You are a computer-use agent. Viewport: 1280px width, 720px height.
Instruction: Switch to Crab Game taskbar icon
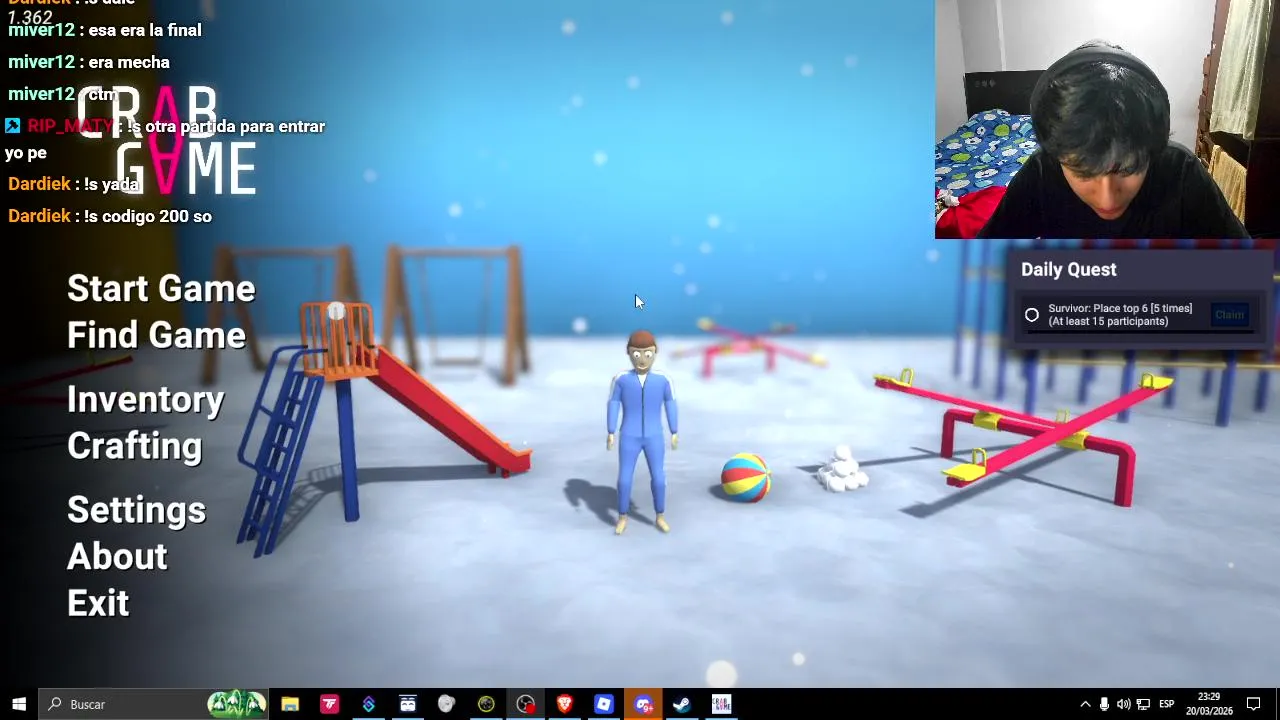tap(721, 704)
